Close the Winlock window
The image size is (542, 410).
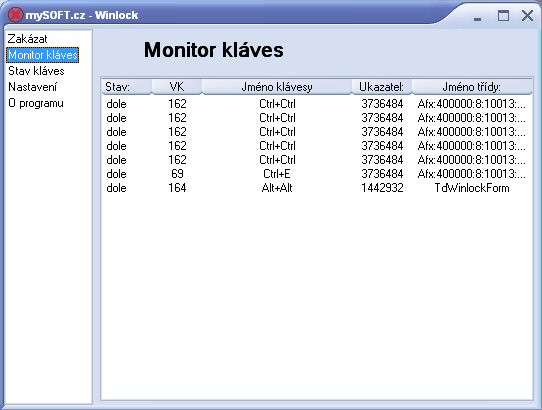pos(527,16)
